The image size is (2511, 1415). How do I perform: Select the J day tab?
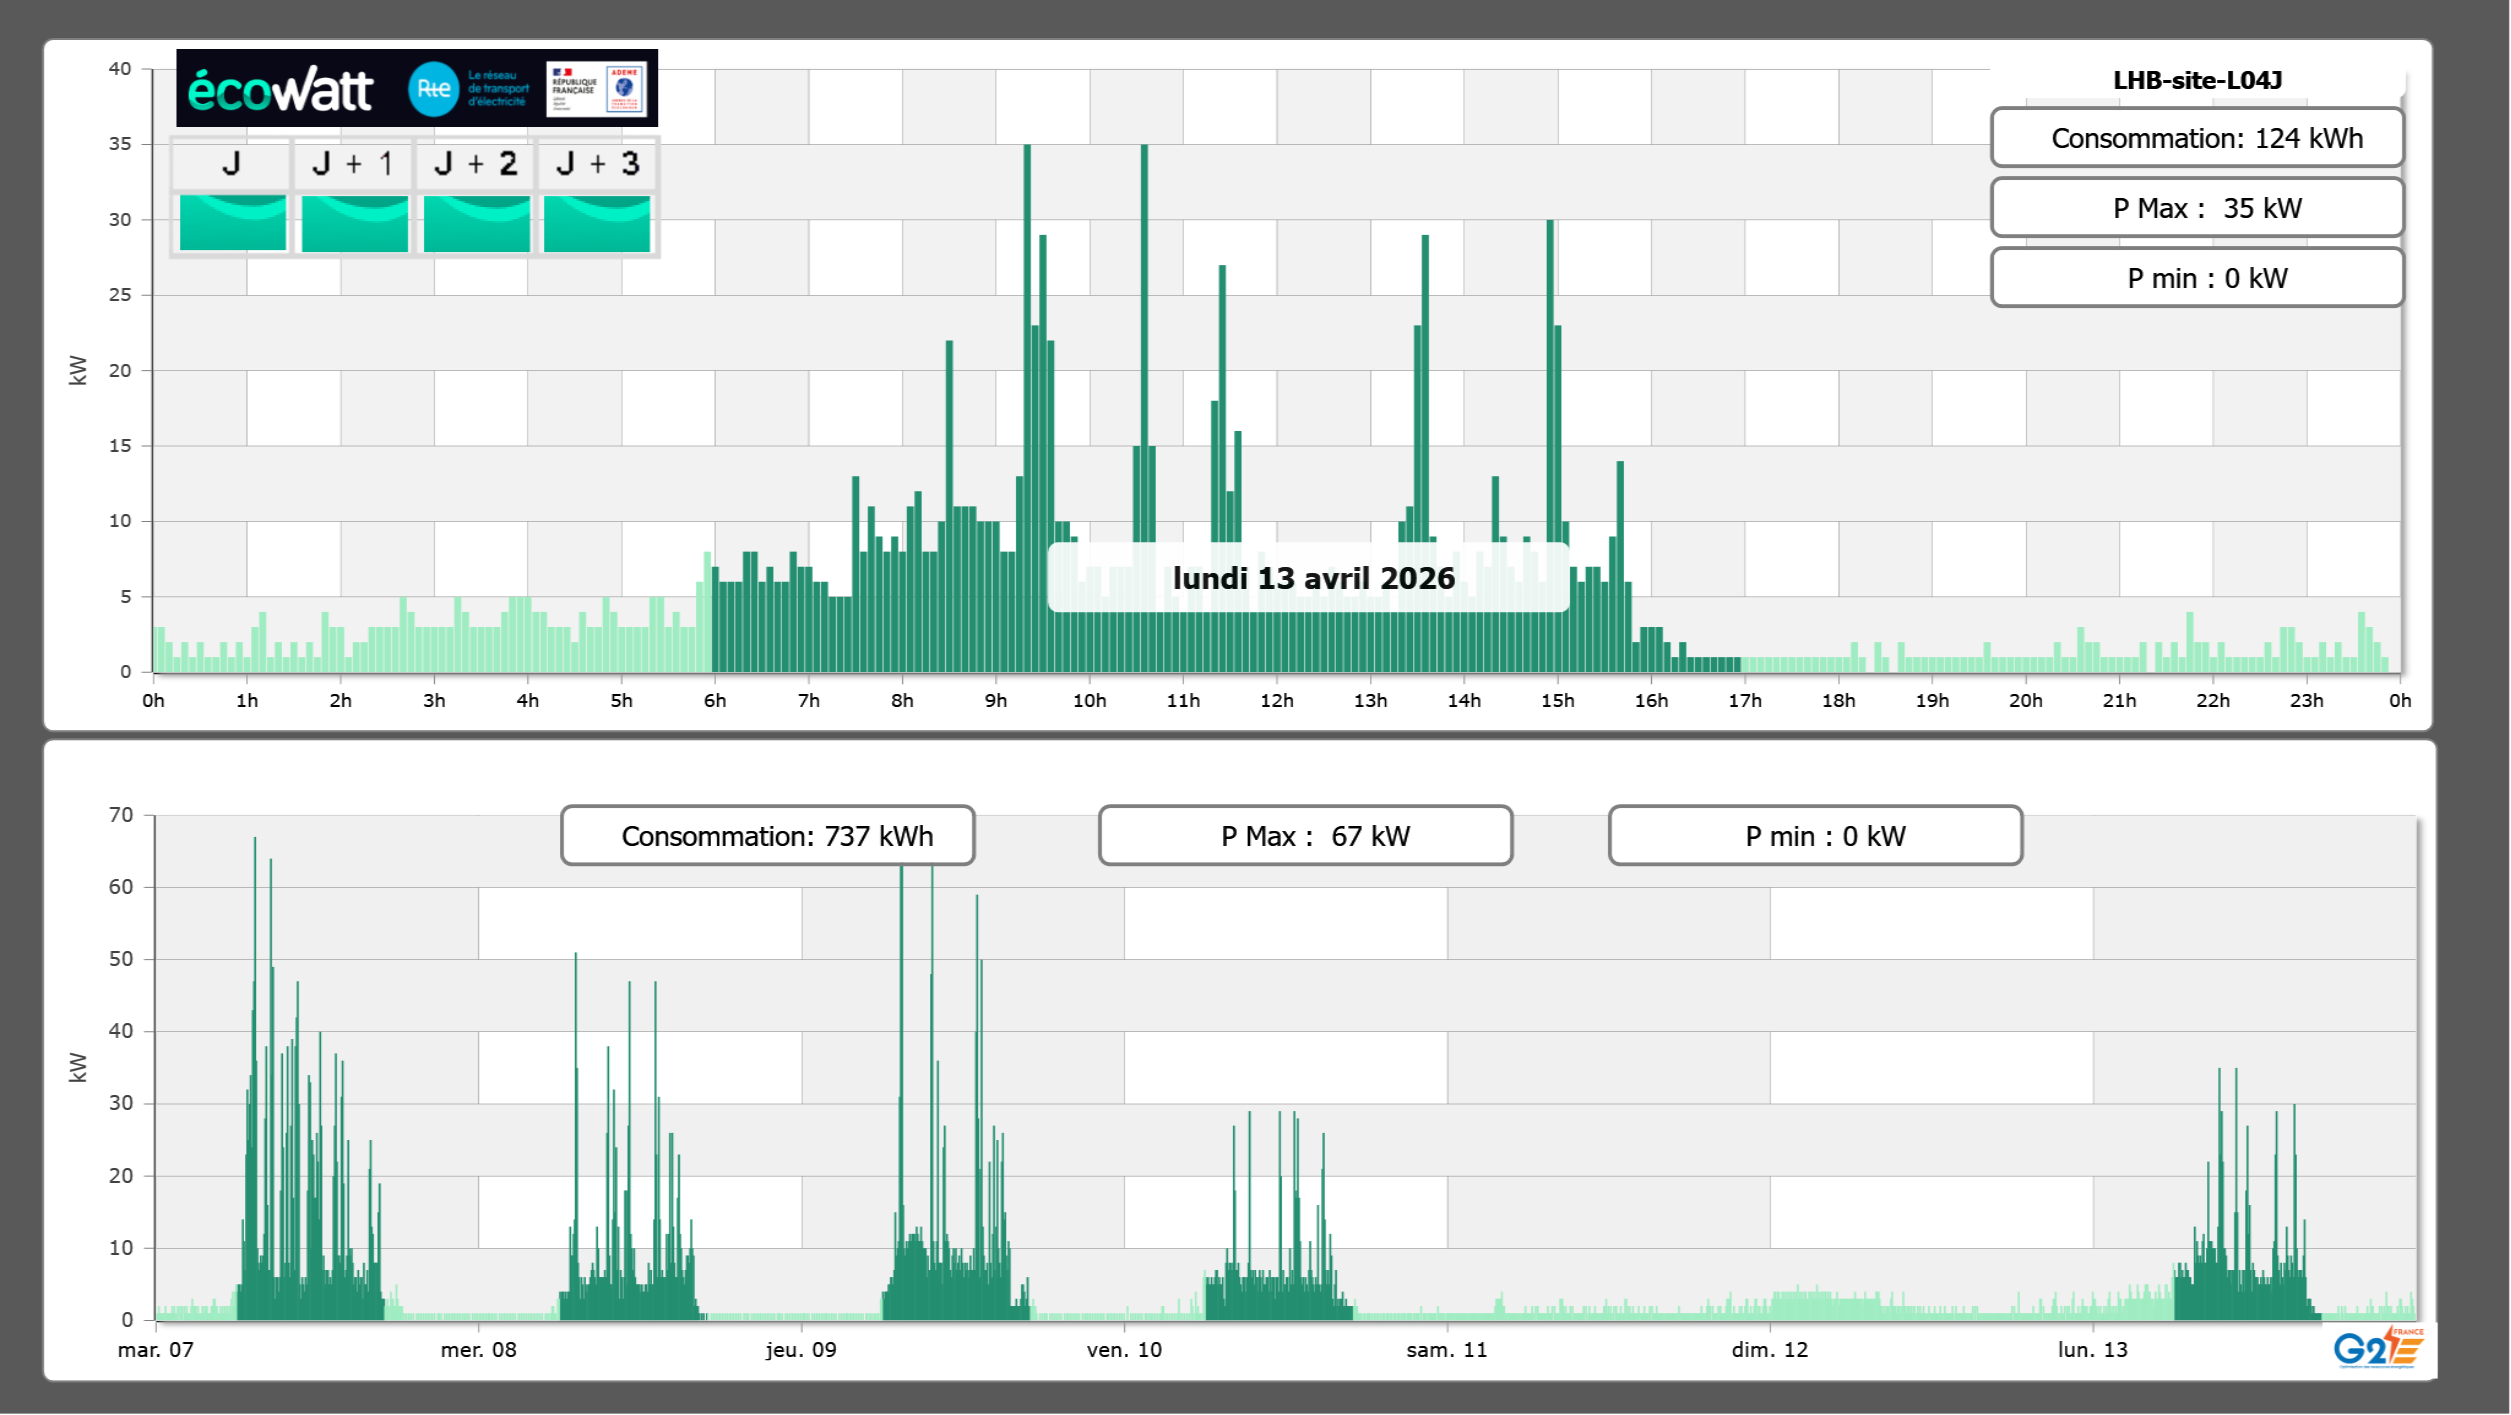point(231,164)
